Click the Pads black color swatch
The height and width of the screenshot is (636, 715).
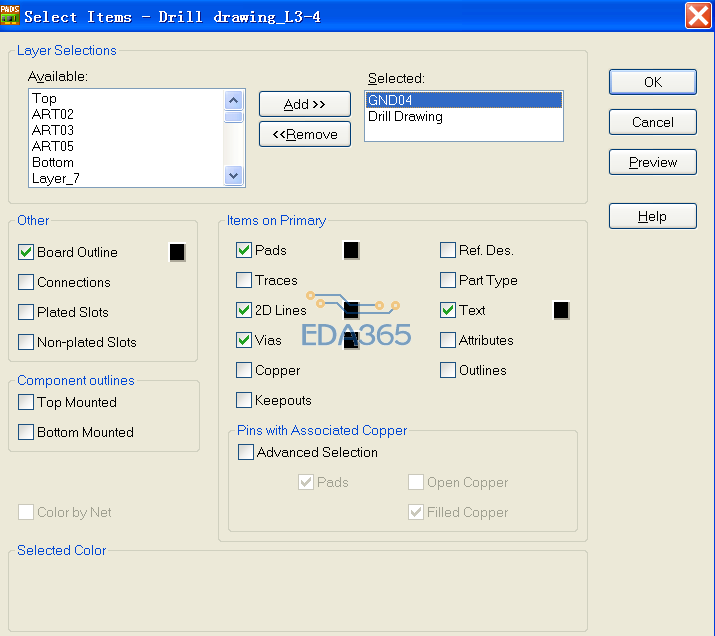[x=351, y=250]
